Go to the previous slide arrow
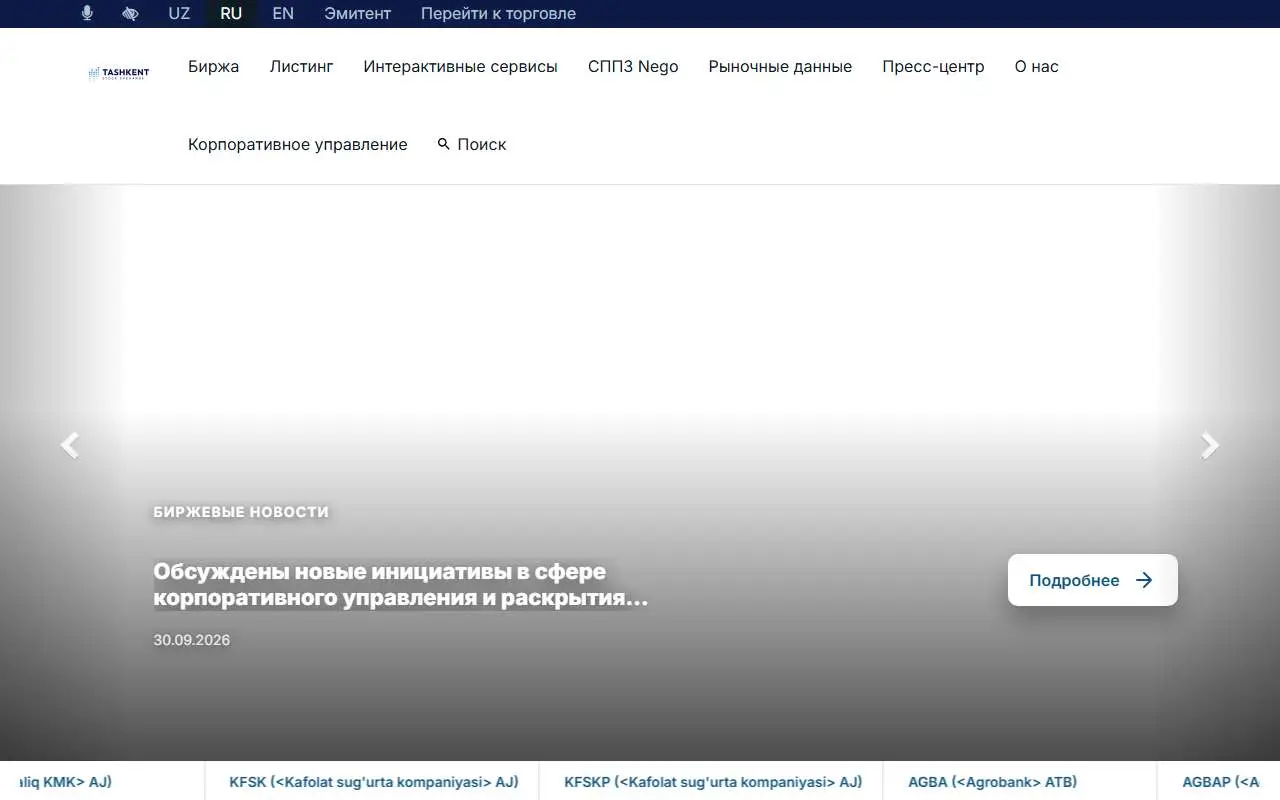Viewport: 1280px width, 800px height. coord(69,445)
